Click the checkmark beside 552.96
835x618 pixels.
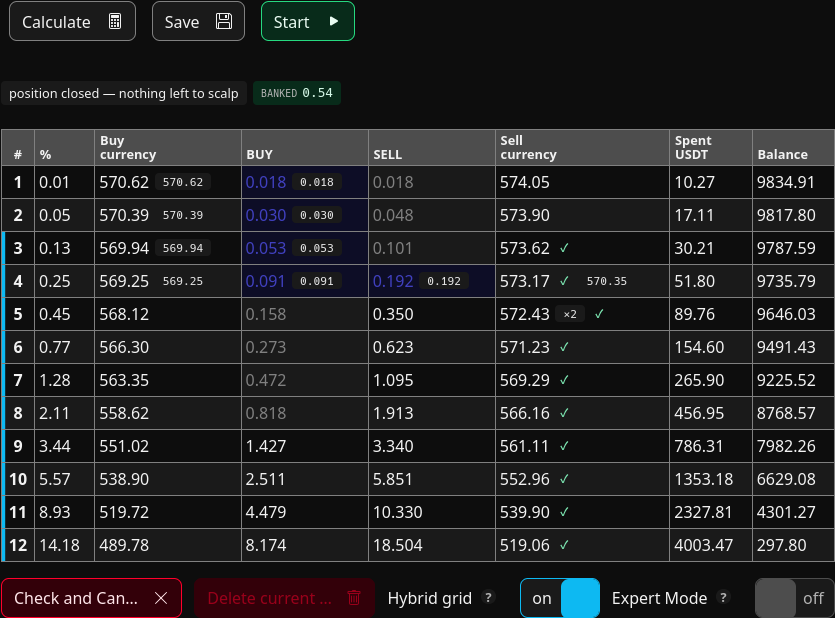564,479
